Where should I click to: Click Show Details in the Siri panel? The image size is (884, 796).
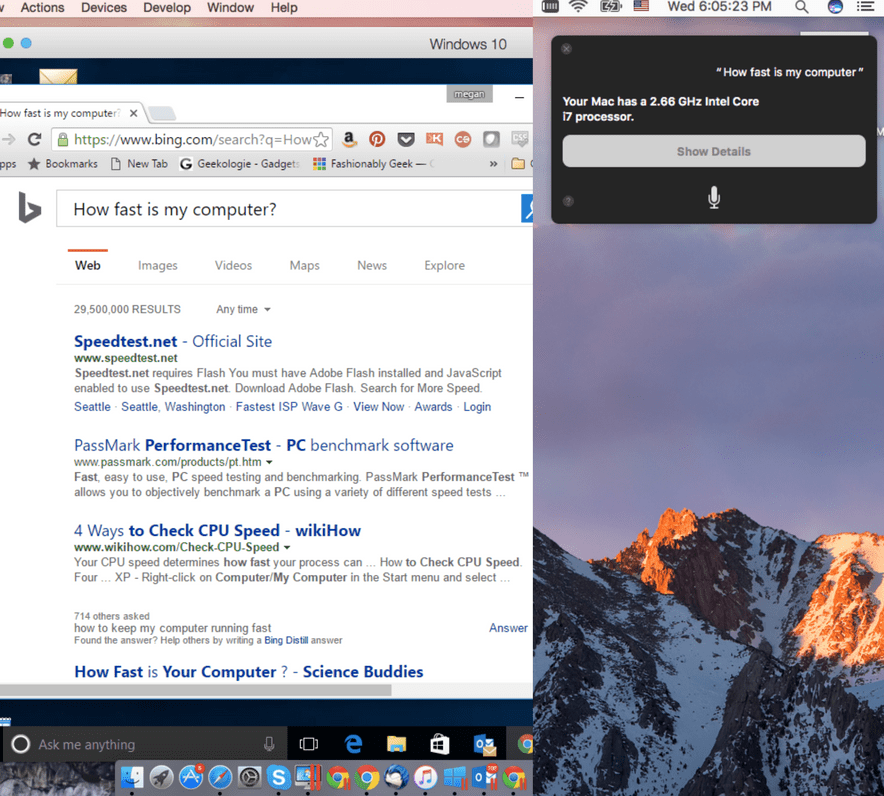[713, 151]
